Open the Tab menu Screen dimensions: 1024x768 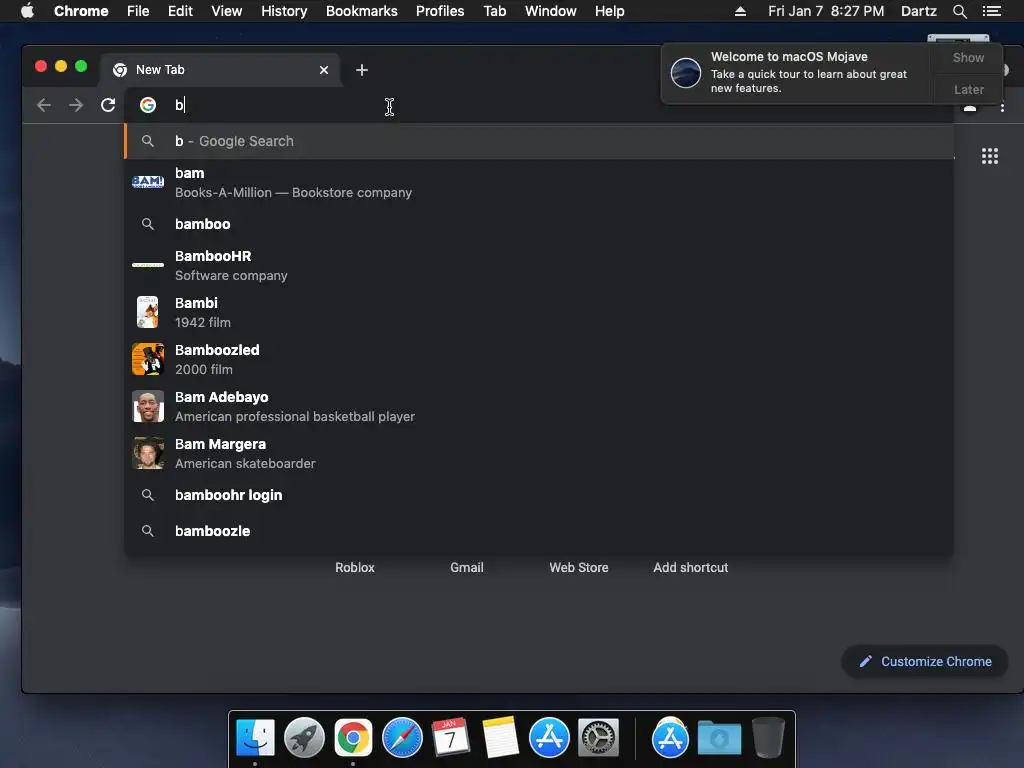pos(494,11)
